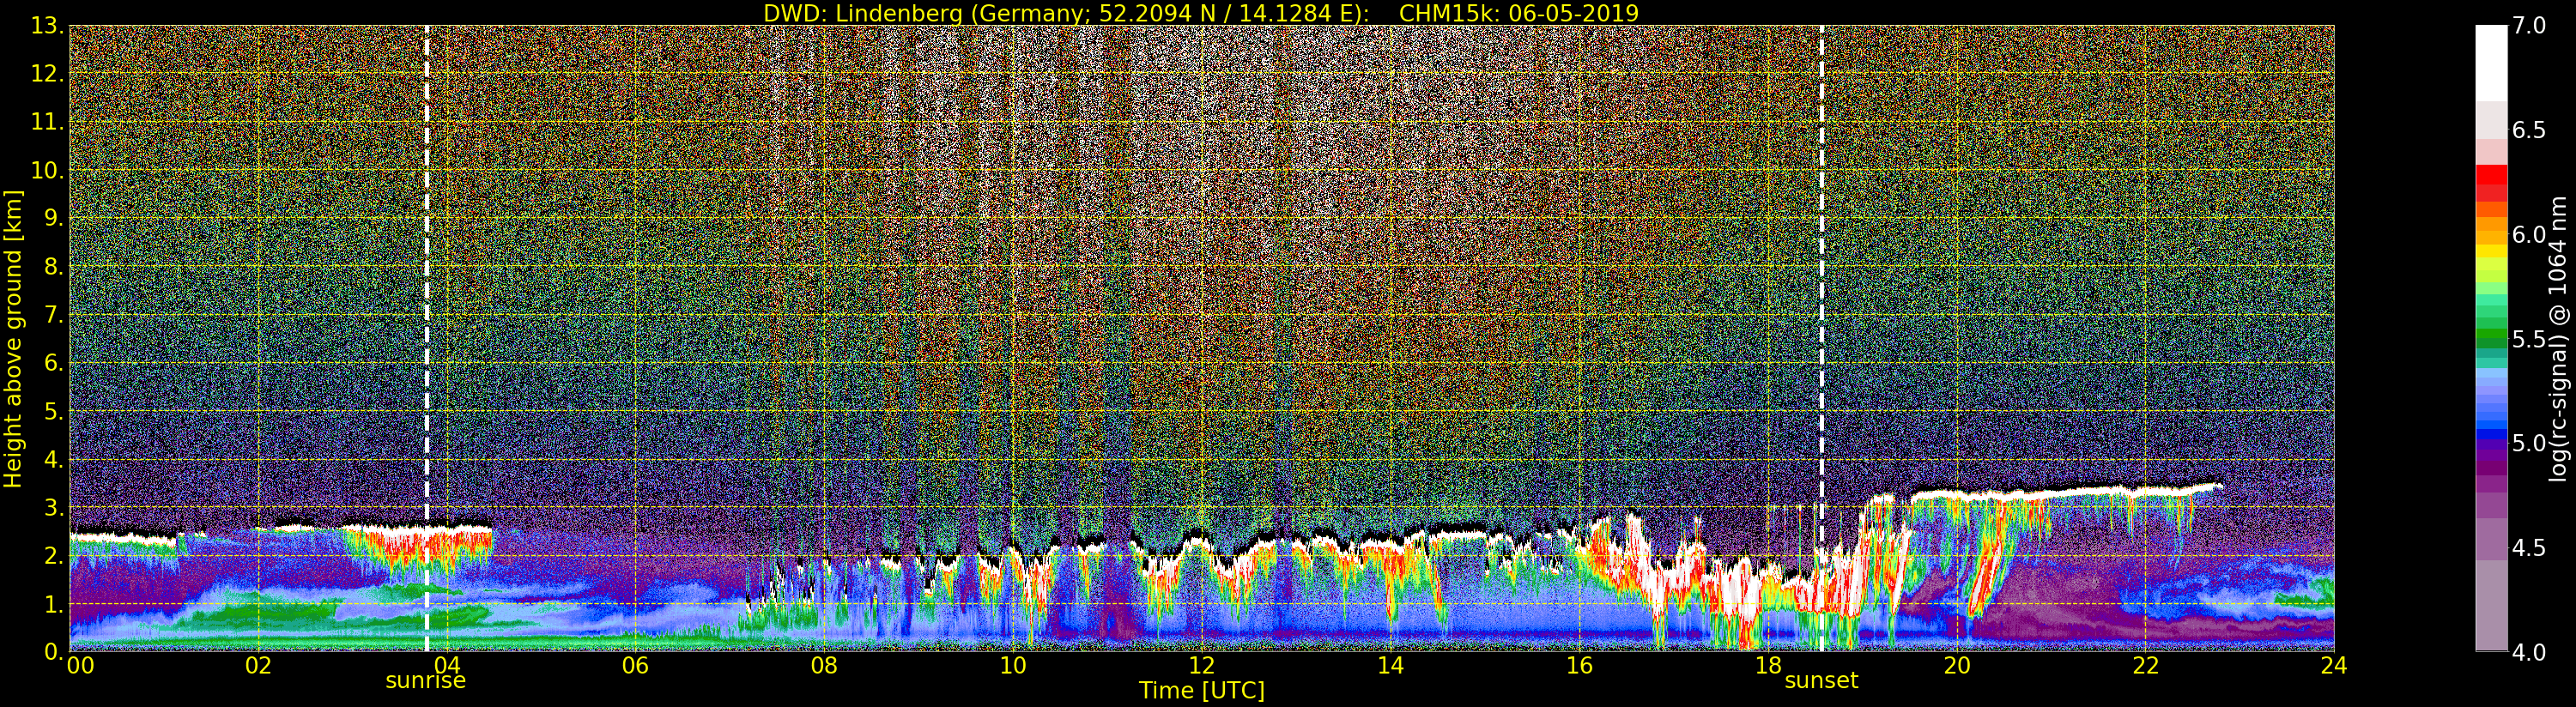Select the "10." height axis tick label
This screenshot has height=707, width=2576.
pyautogui.click(x=47, y=170)
